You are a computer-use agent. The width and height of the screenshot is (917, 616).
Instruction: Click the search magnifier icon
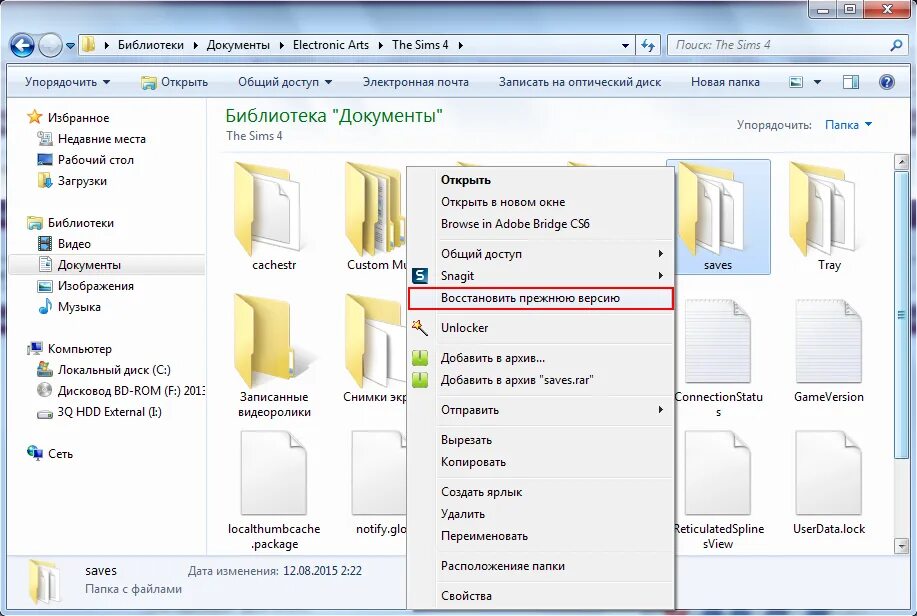click(895, 45)
